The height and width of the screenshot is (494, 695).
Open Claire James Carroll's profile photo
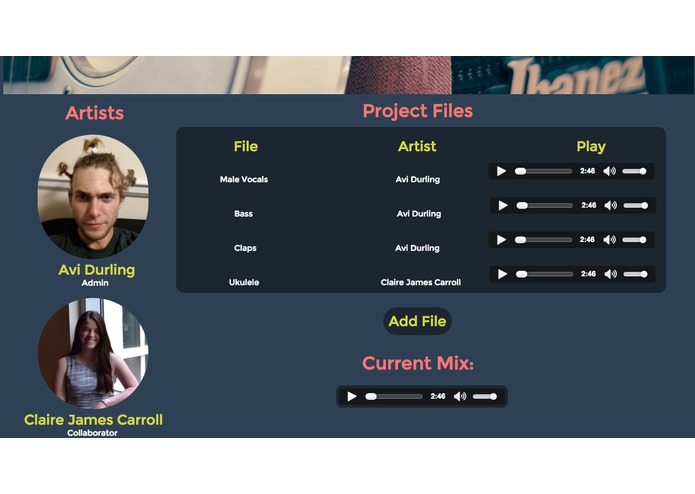pos(93,353)
